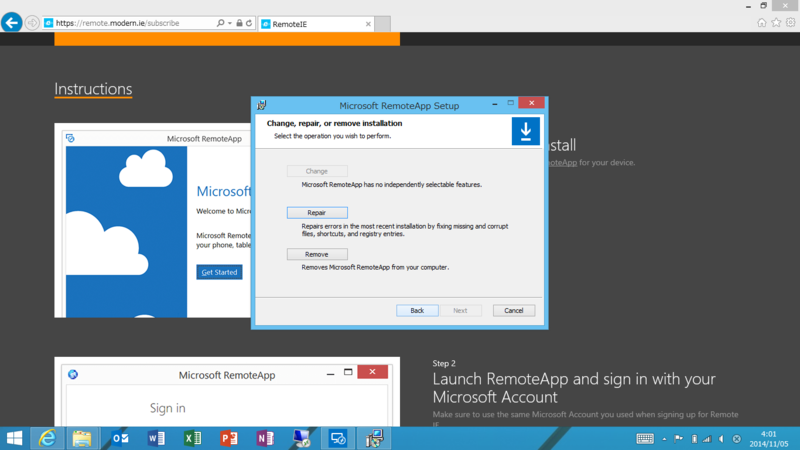Click the browser back arrow button
Screen dimensions: 800x450
click(x=11, y=23)
